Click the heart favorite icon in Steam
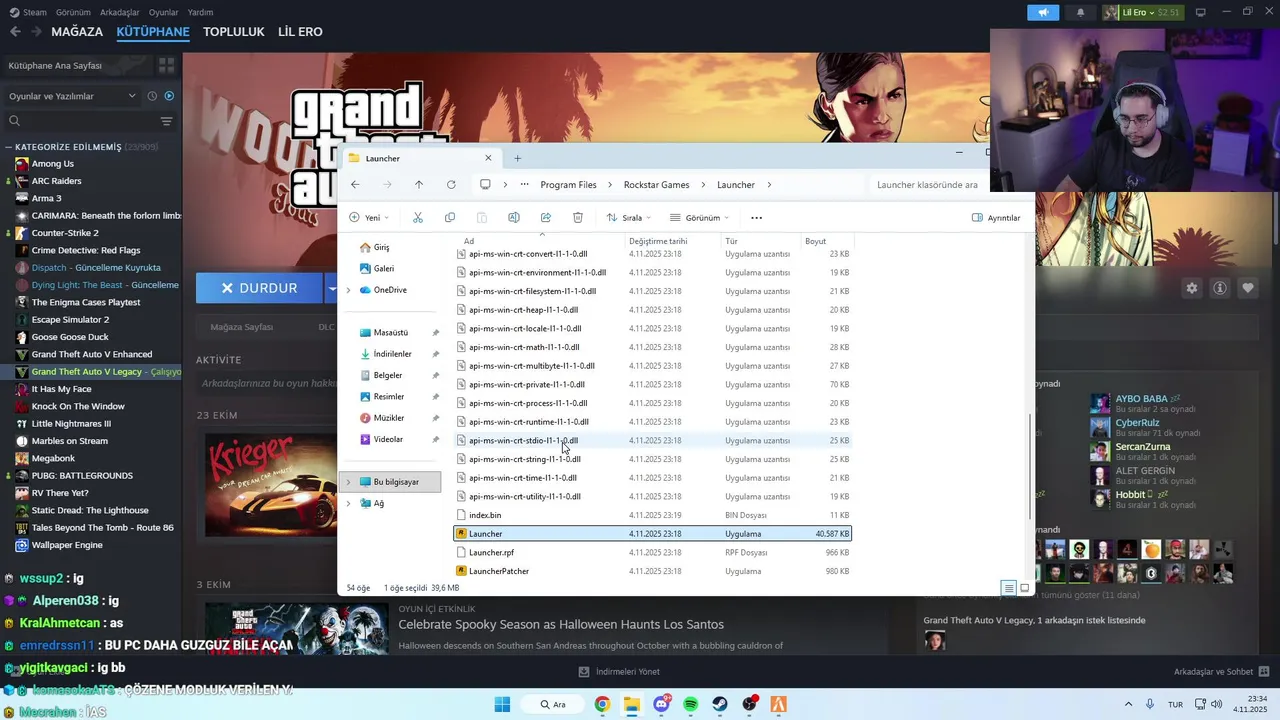The height and width of the screenshot is (720, 1280). pos(1248,288)
